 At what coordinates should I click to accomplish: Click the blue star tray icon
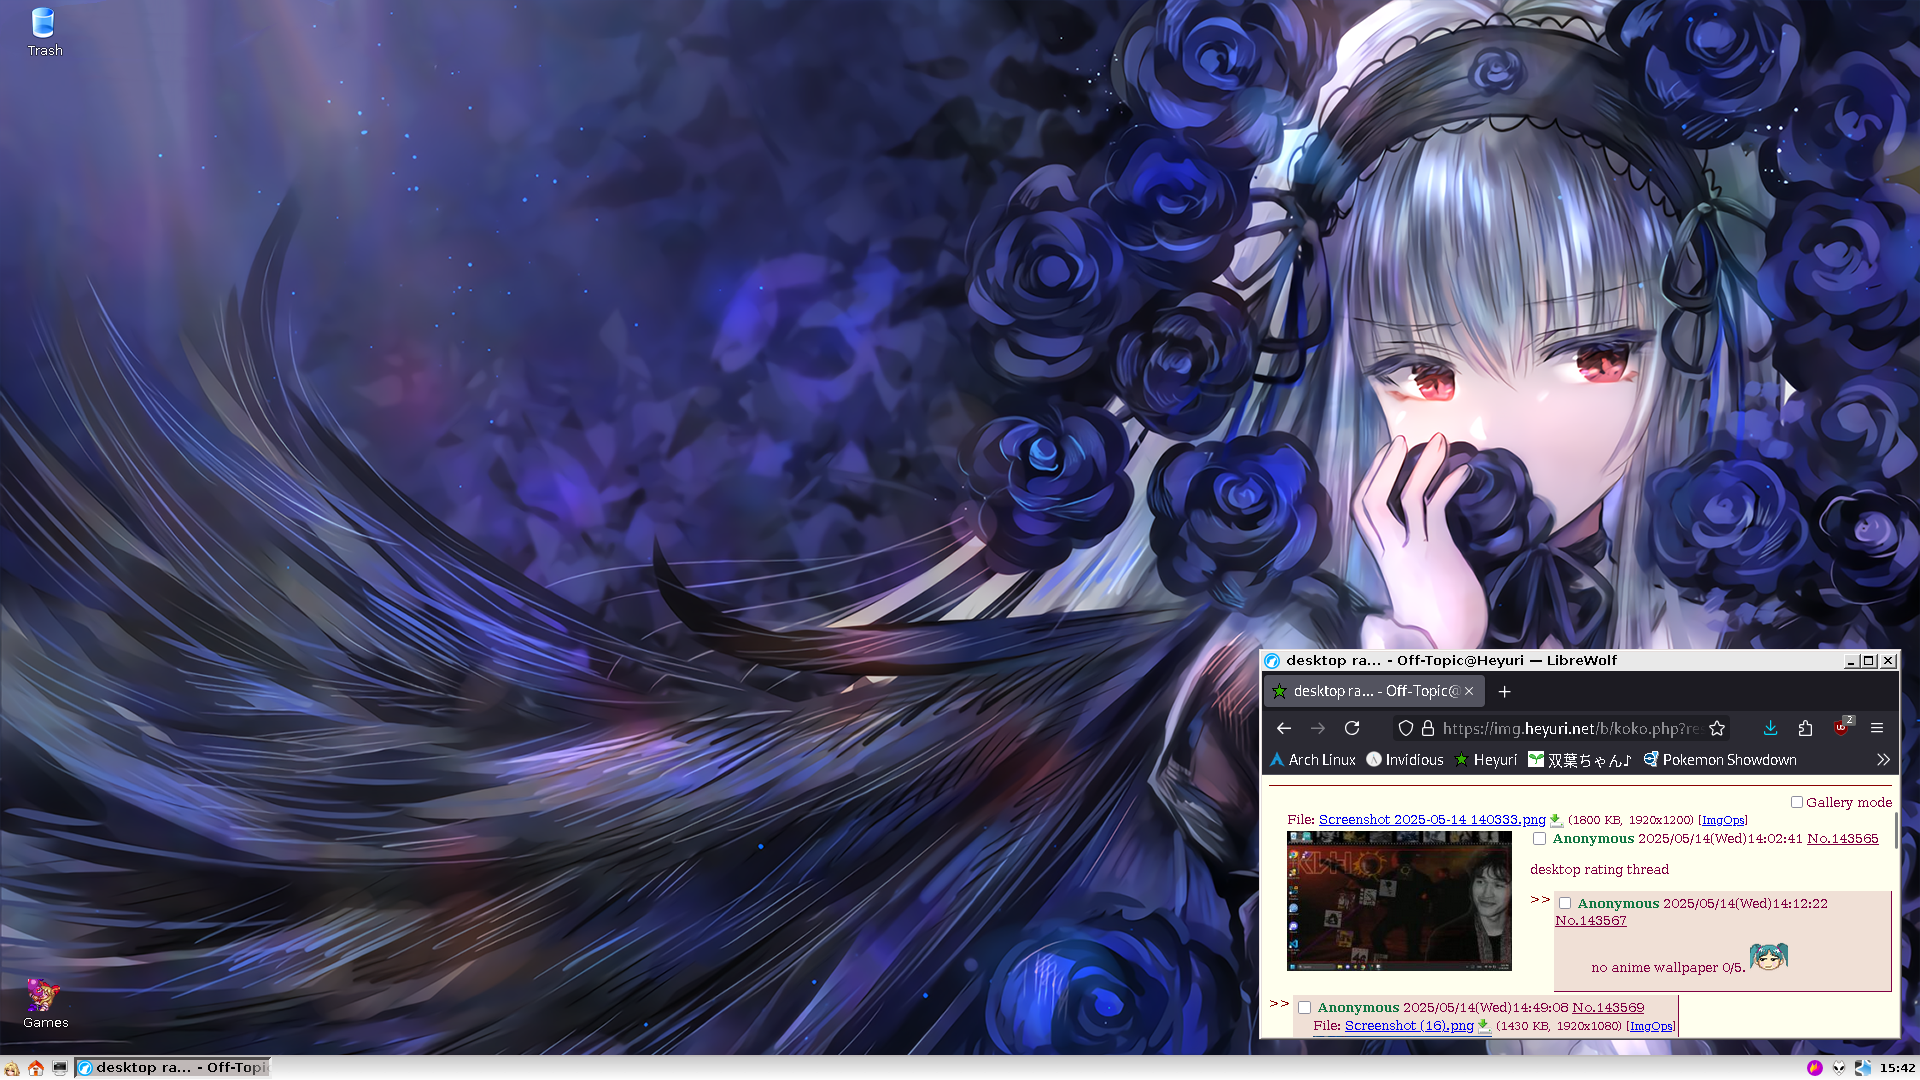click(1863, 1068)
